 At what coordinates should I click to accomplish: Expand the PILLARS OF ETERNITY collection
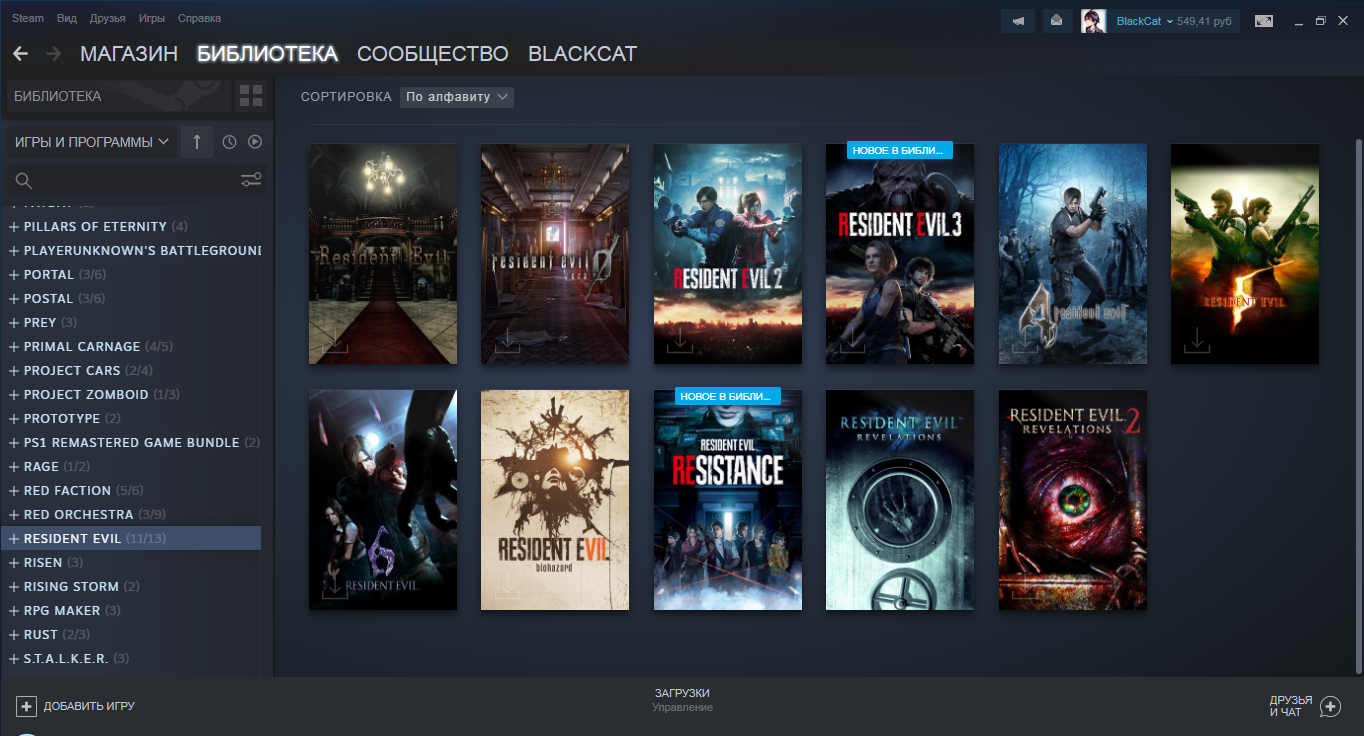[14, 226]
